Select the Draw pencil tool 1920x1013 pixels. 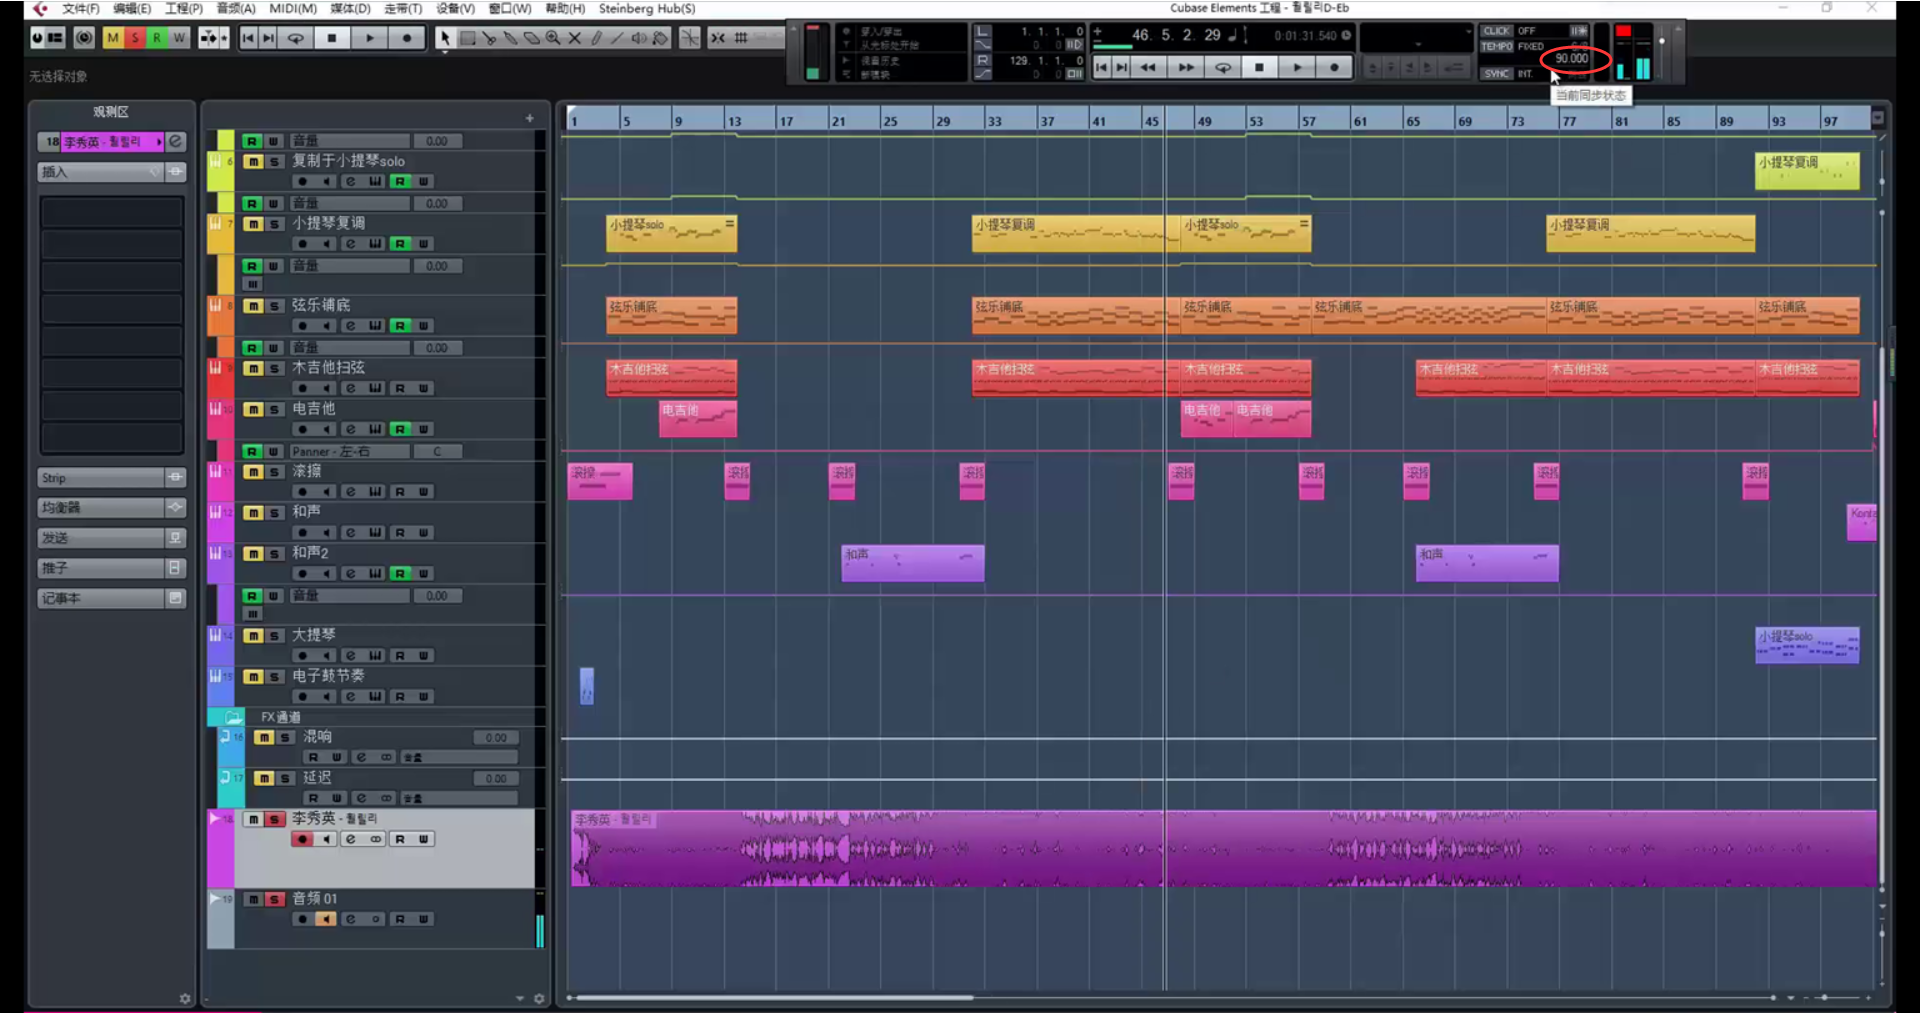click(x=596, y=38)
